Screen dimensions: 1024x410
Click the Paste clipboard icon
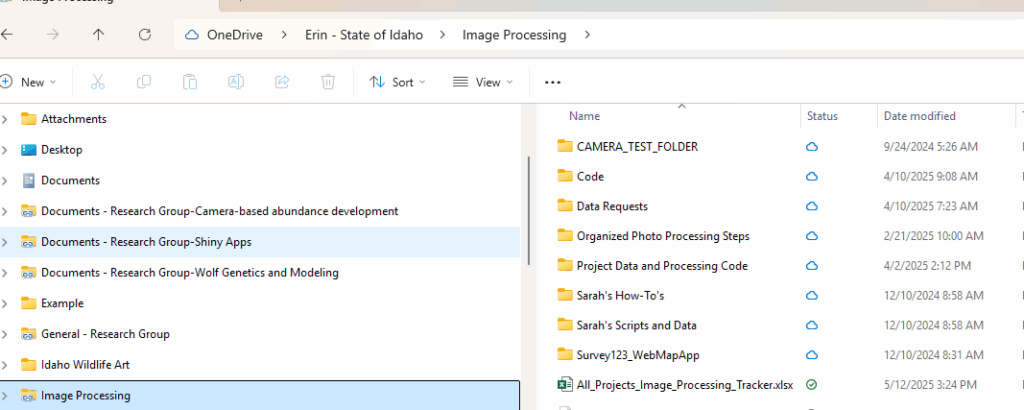point(189,82)
